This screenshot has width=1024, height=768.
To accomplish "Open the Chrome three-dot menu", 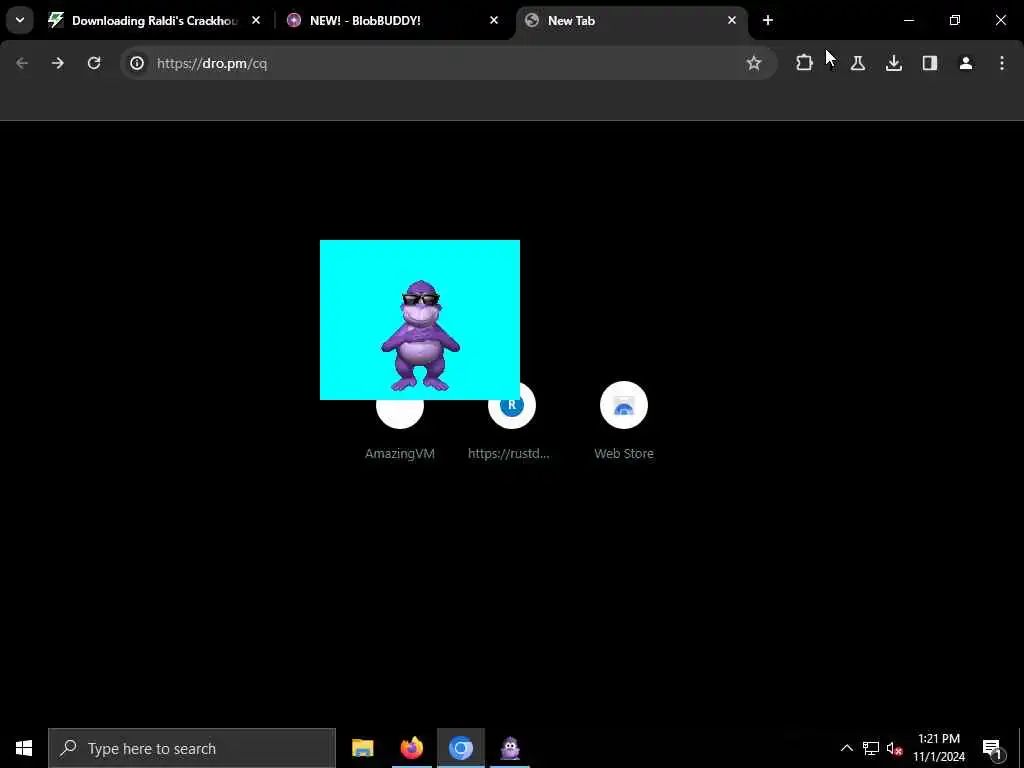I will point(1002,63).
